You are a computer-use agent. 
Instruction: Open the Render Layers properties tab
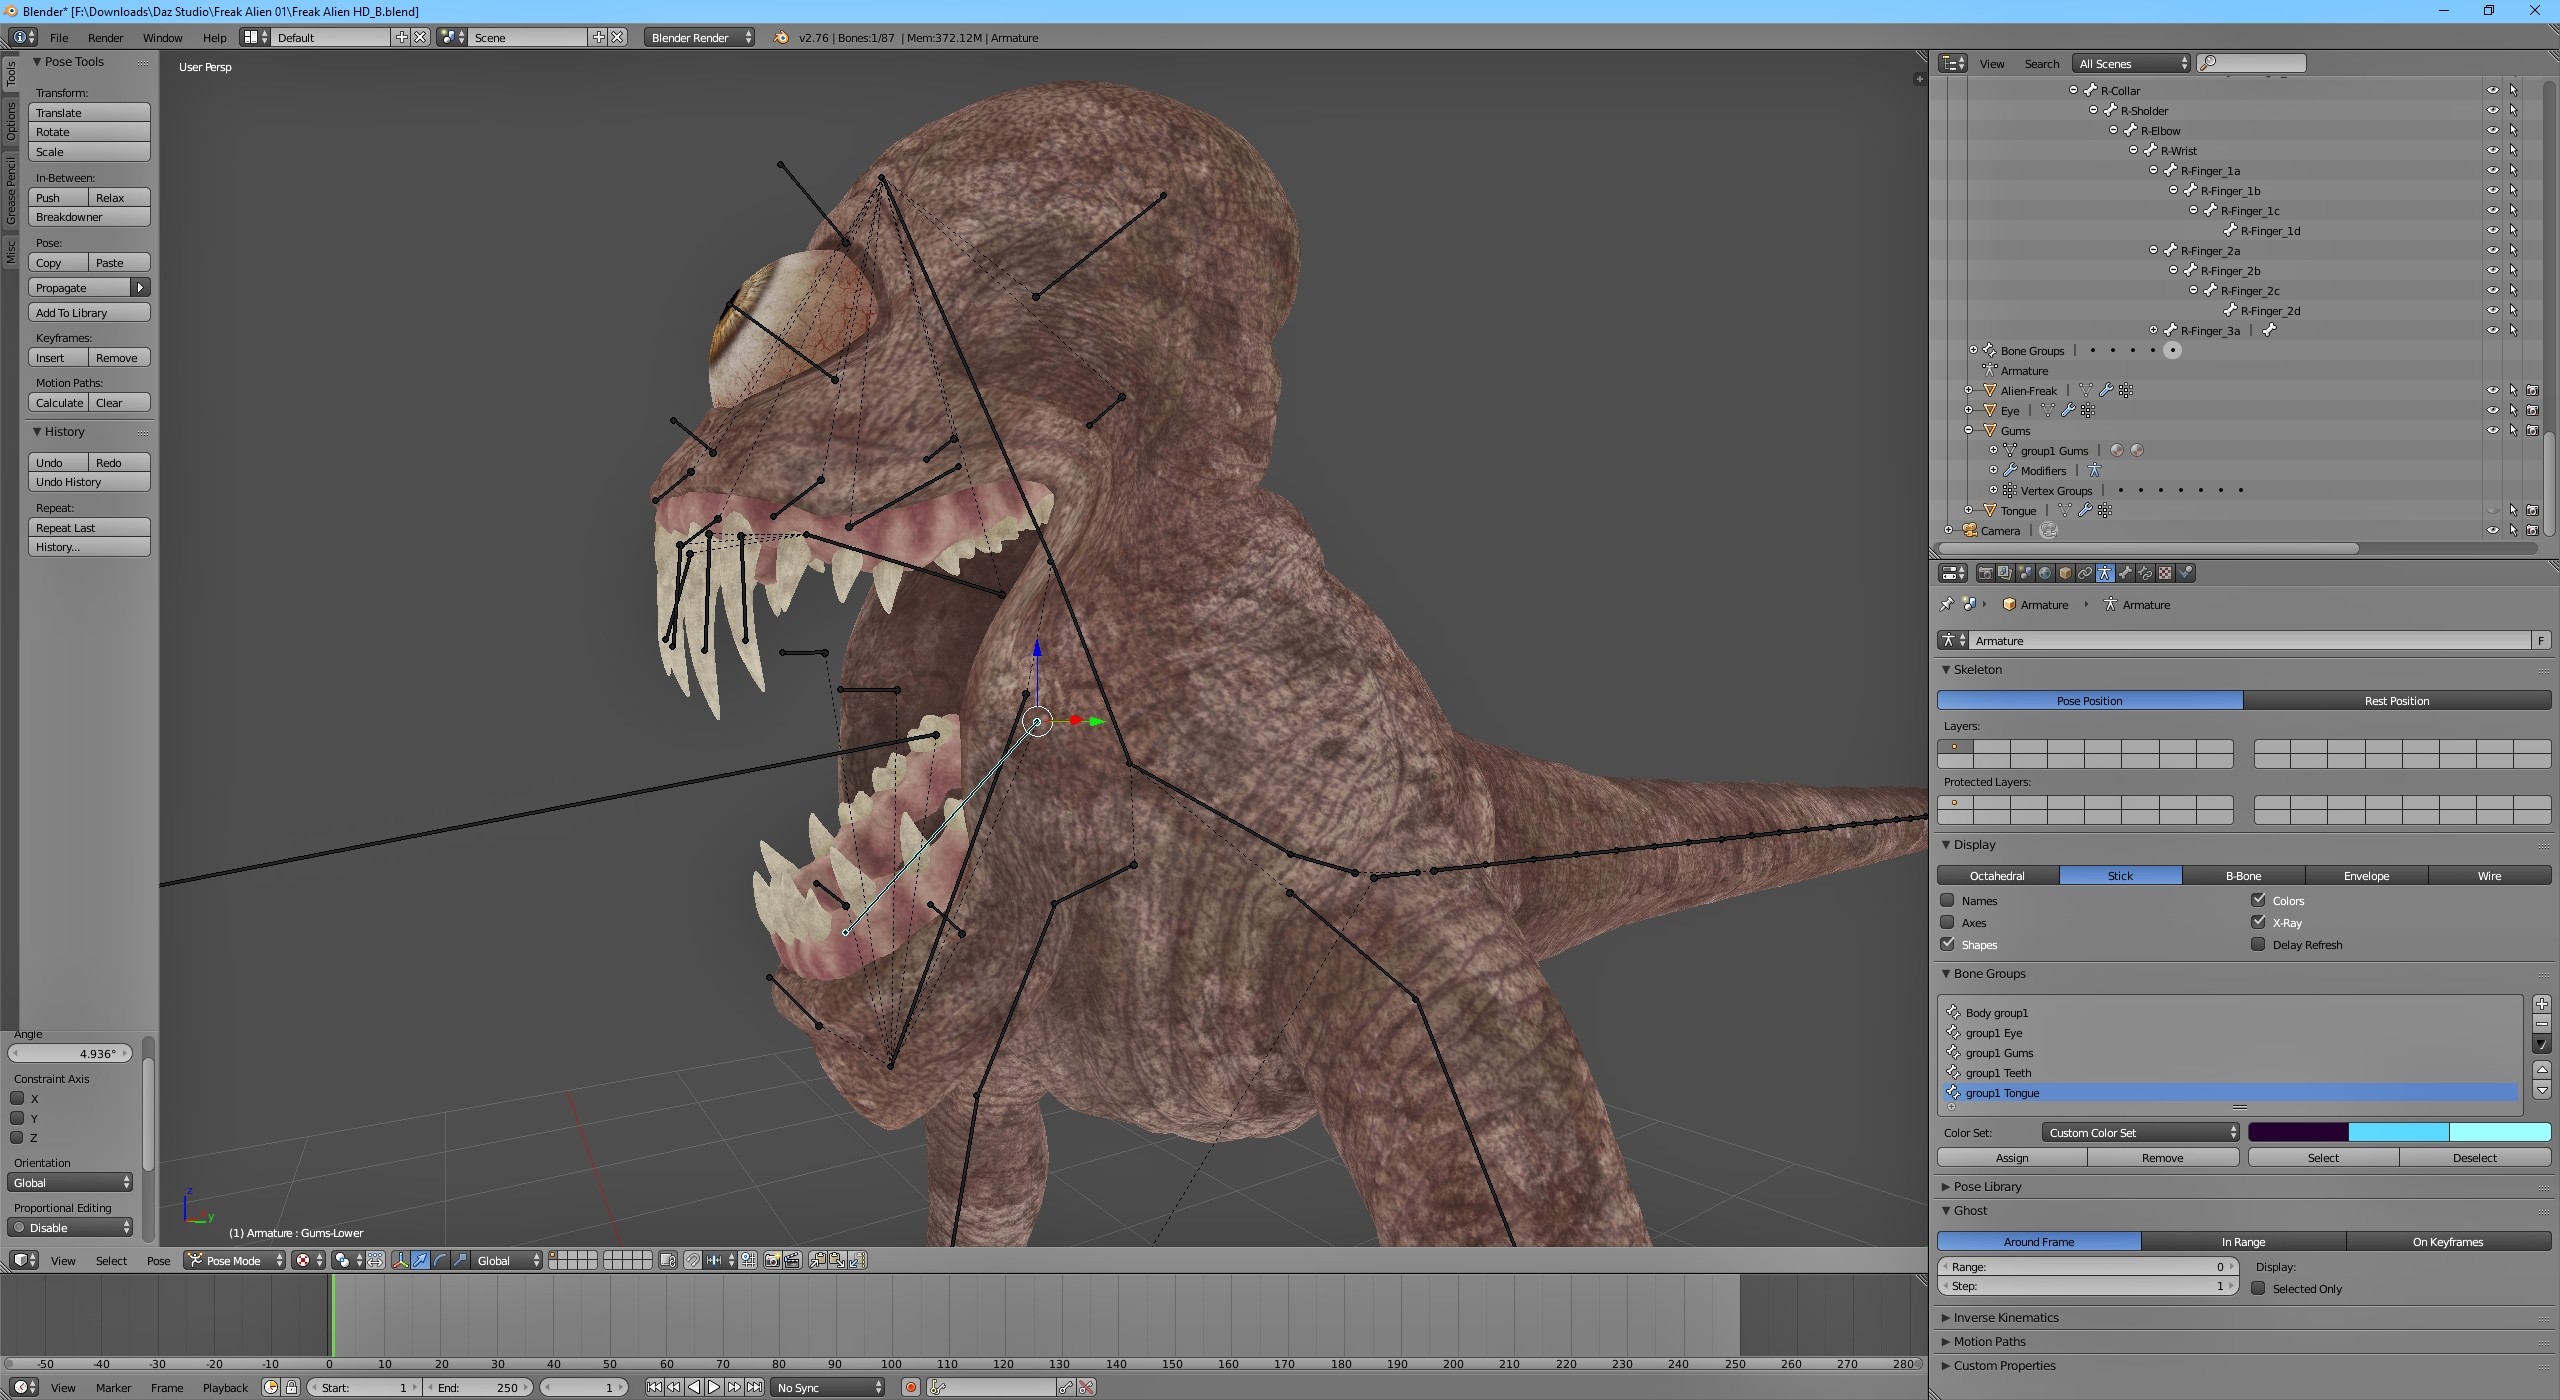pyautogui.click(x=2005, y=573)
